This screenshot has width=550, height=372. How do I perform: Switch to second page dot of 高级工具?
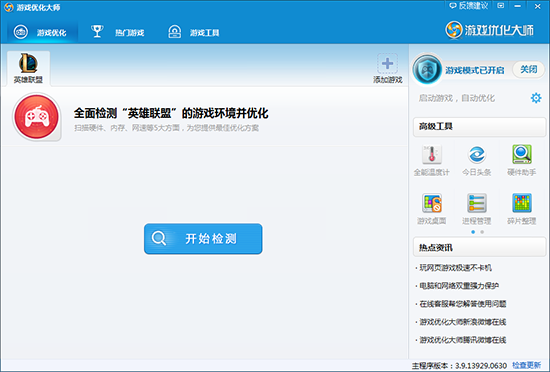(x=482, y=232)
